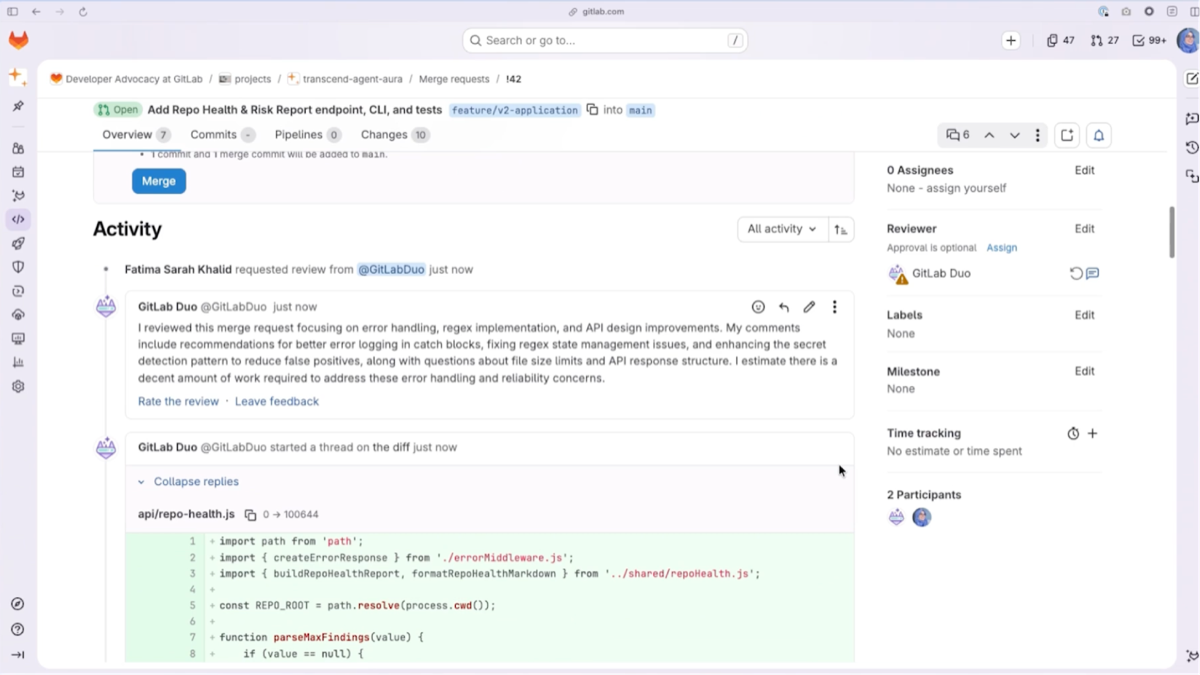Image resolution: width=1200 pixels, height=675 pixels.
Task: Open more actions on GitLab Duo comment
Action: coord(835,307)
